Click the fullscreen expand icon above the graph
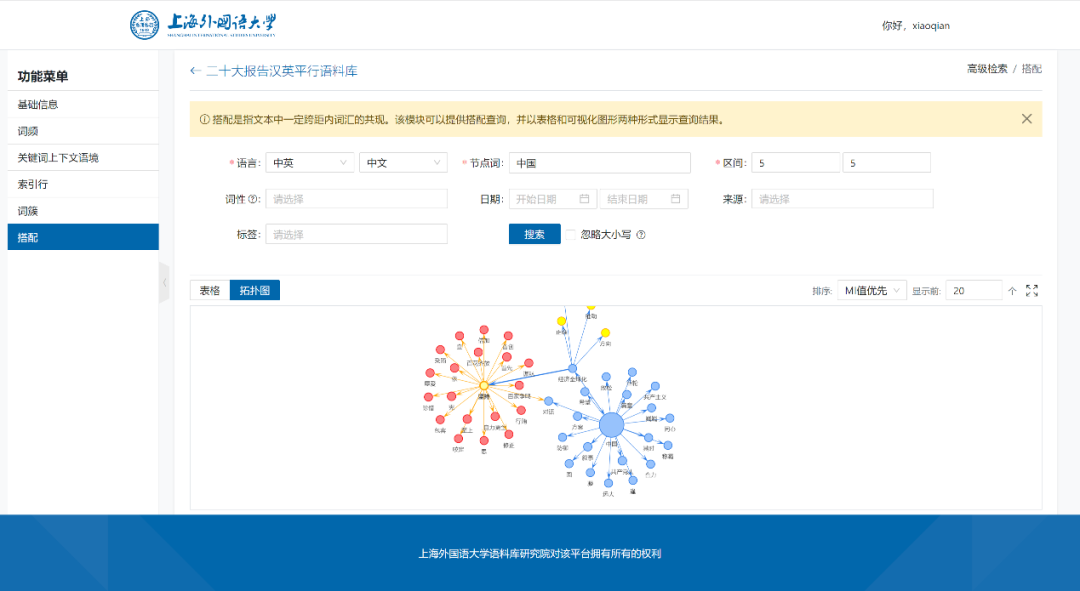Image resolution: width=1080 pixels, height=591 pixels. (x=1032, y=289)
